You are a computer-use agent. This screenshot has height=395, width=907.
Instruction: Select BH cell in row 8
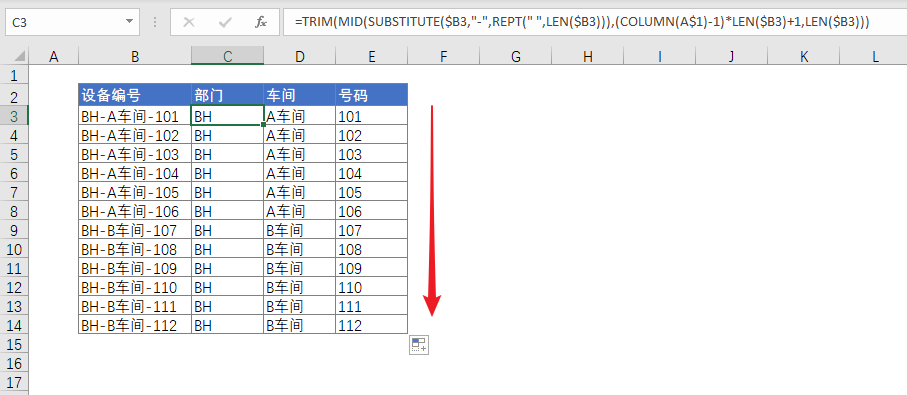pyautogui.click(x=227, y=211)
